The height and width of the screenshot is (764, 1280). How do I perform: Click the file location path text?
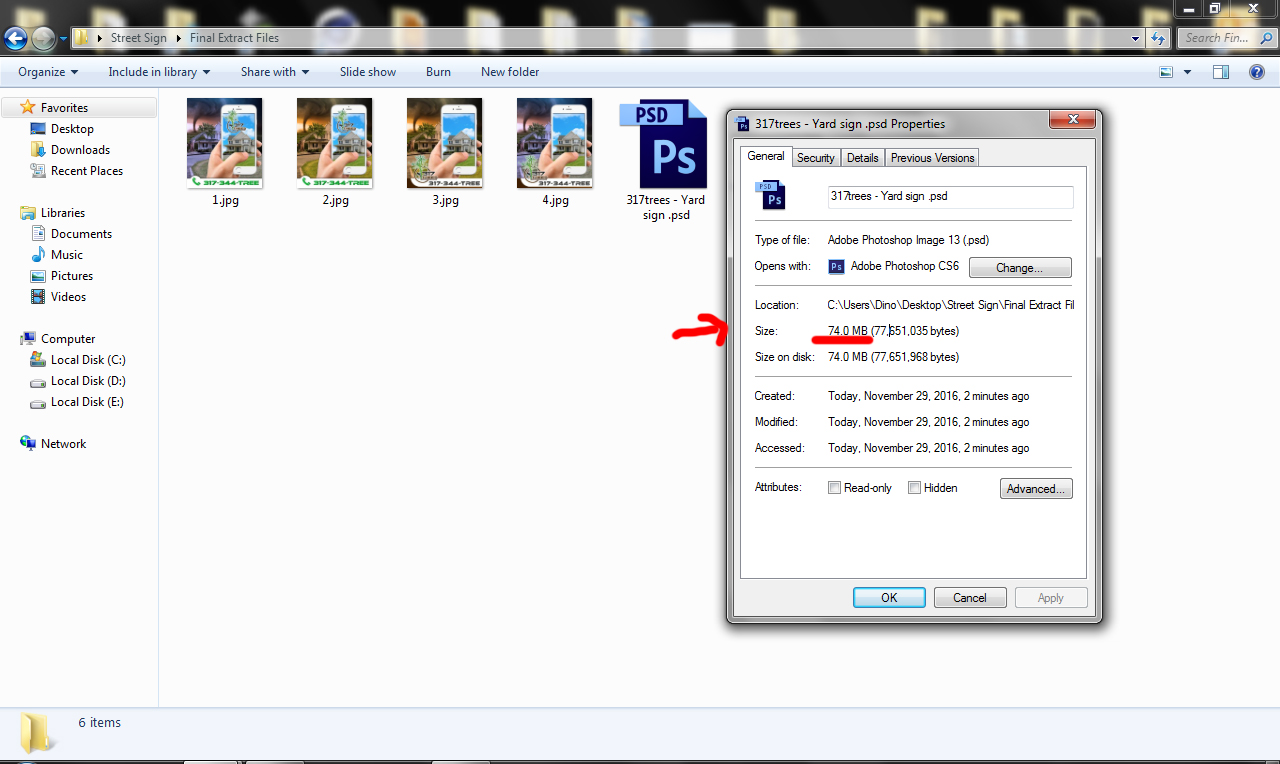click(951, 305)
